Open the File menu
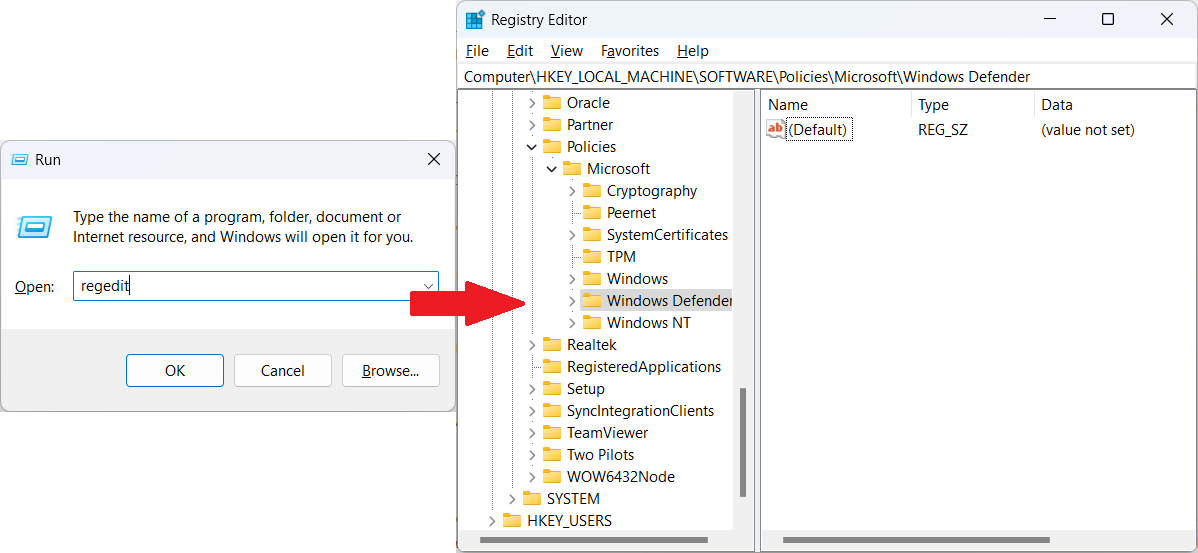This screenshot has width=1198, height=553. point(477,51)
